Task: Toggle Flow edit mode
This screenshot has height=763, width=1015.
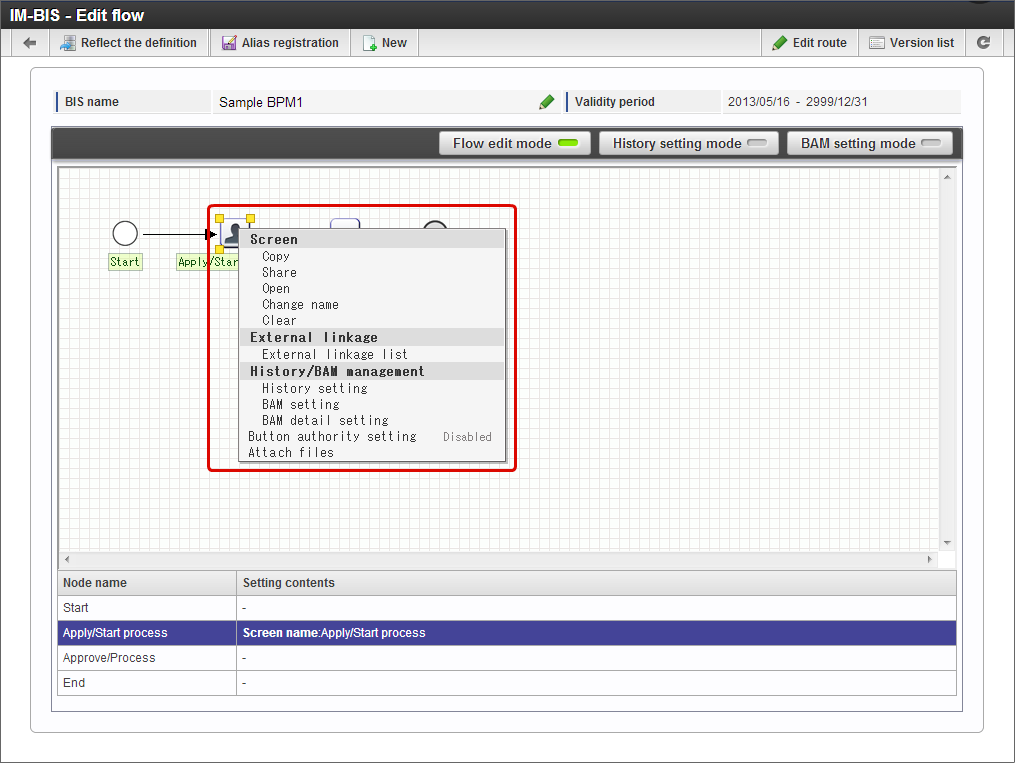Action: (515, 143)
